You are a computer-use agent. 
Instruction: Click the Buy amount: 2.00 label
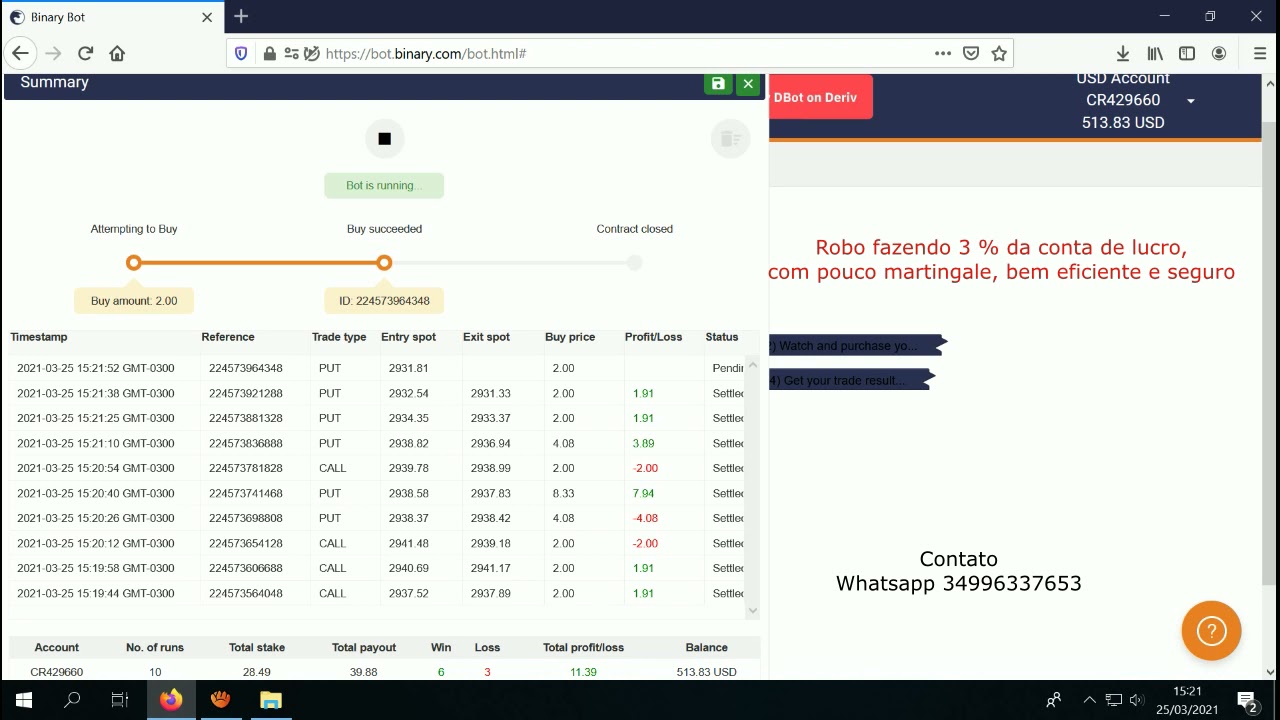(x=134, y=301)
